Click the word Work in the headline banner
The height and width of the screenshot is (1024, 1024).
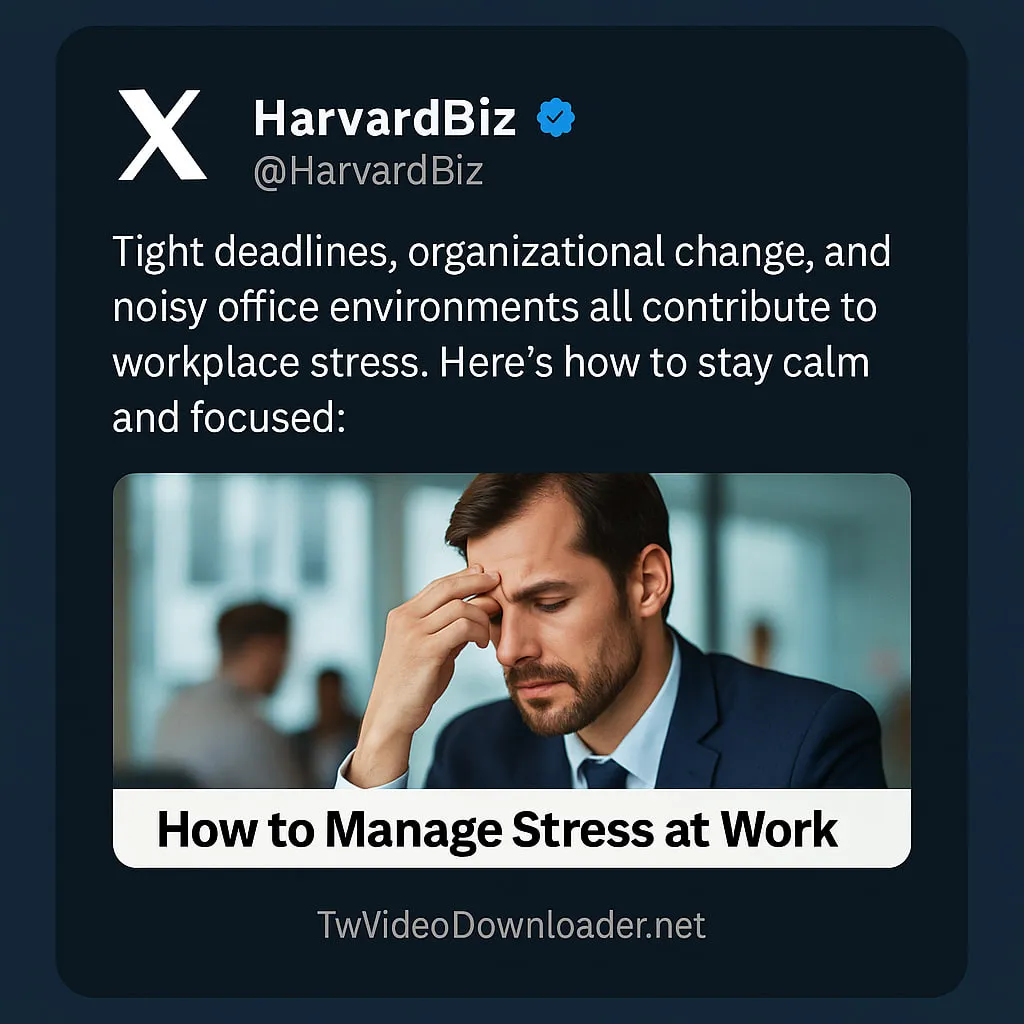tap(779, 830)
